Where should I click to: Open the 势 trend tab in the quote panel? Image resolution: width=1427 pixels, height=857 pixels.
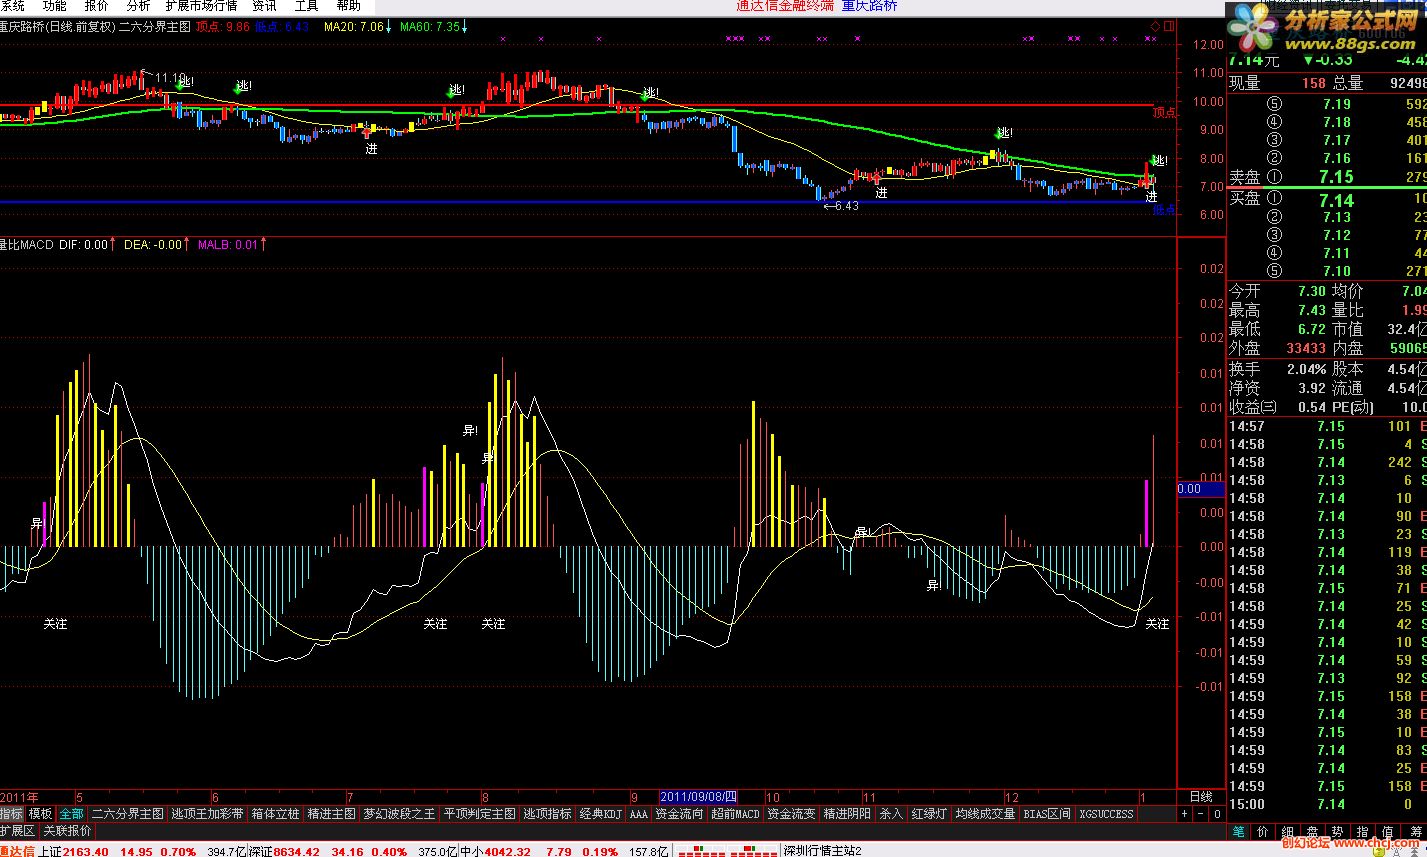tap(1338, 832)
